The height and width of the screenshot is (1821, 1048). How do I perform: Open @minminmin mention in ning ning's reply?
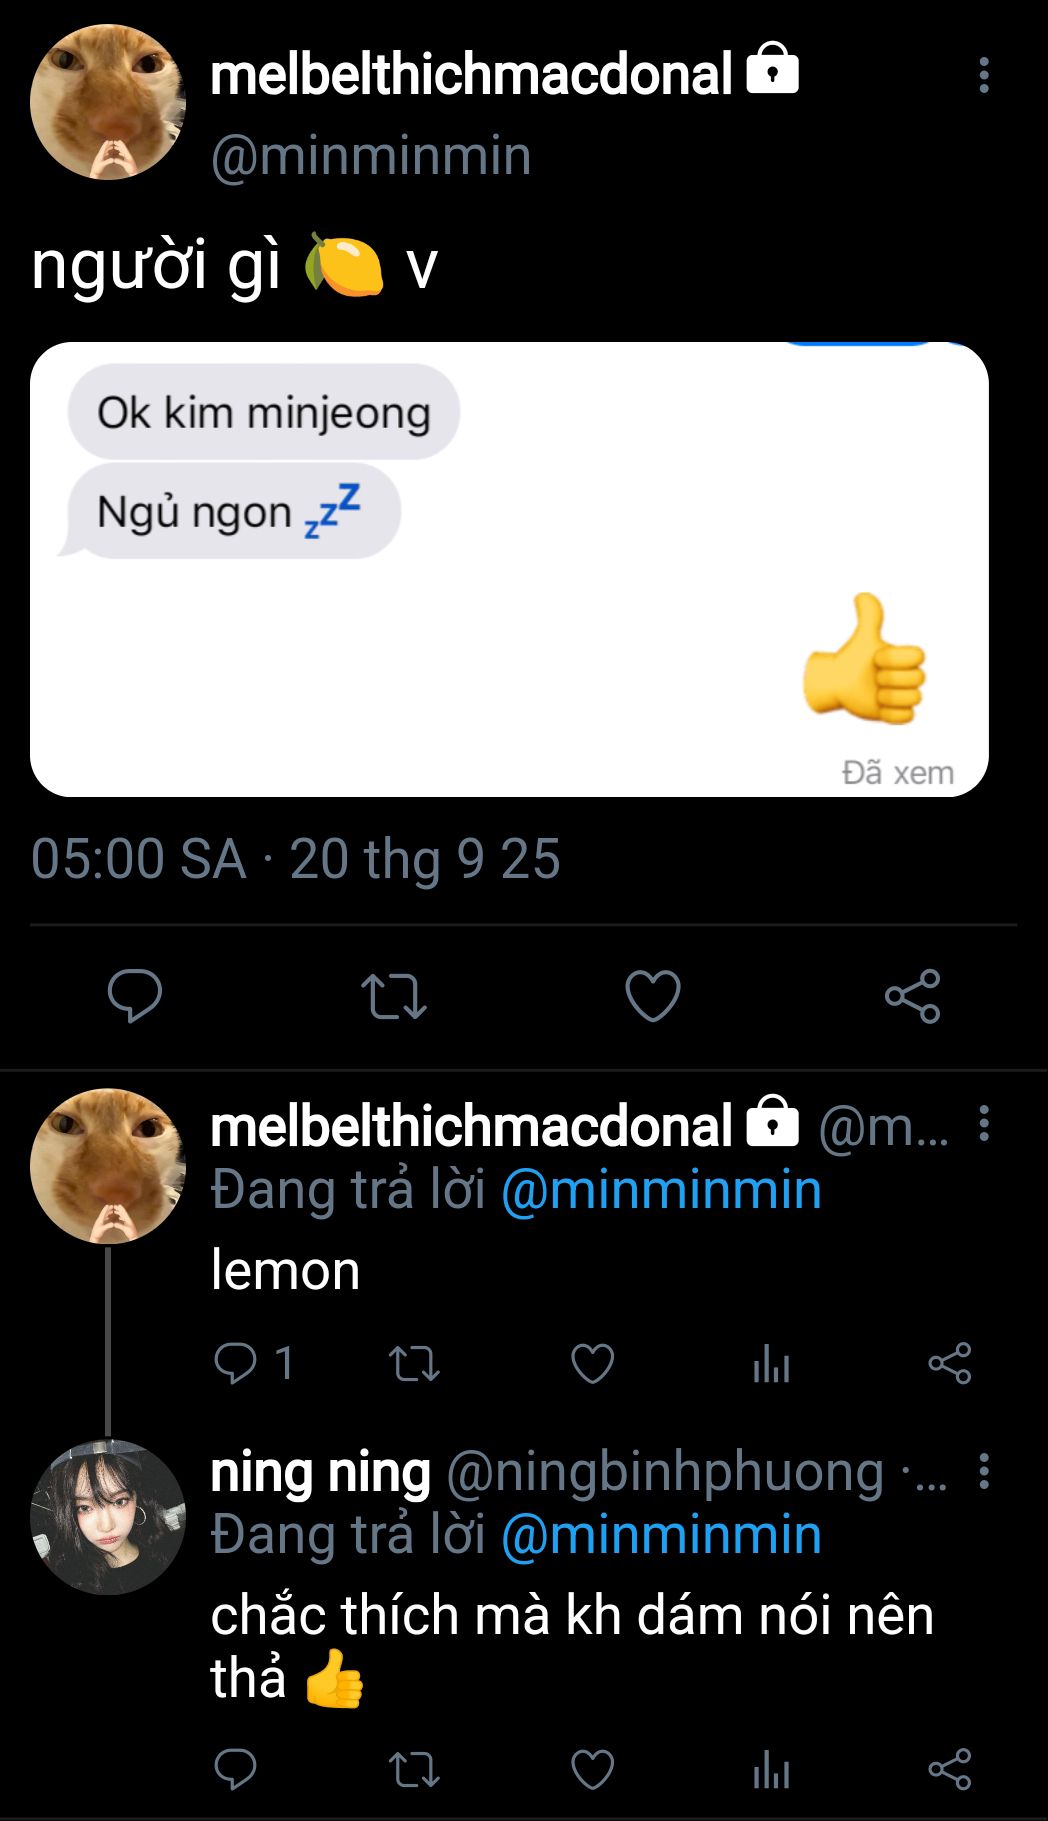coord(661,1535)
